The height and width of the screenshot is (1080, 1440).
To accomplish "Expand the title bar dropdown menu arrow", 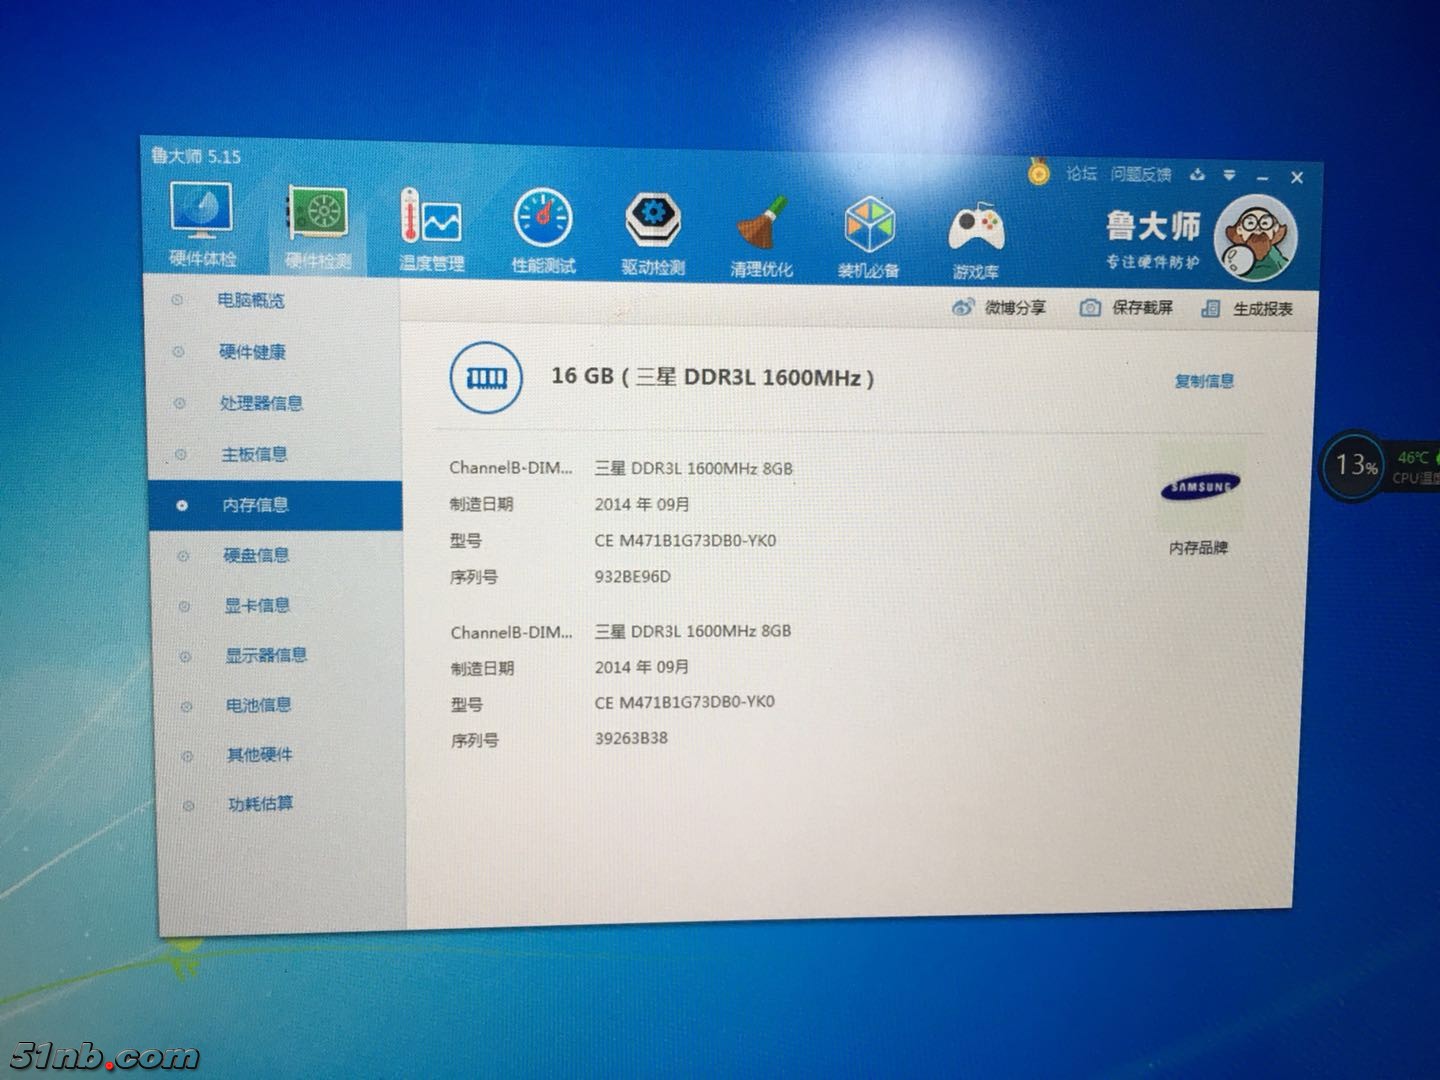I will (x=1229, y=176).
